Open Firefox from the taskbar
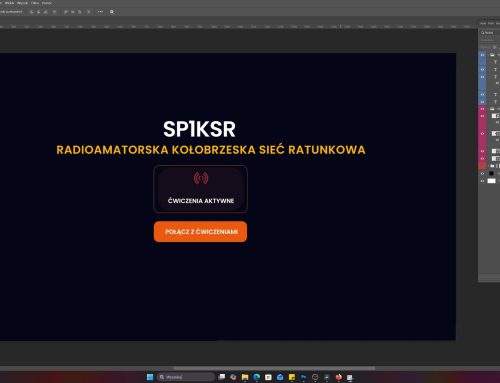The width and height of the screenshot is (500, 383). (x=339, y=377)
